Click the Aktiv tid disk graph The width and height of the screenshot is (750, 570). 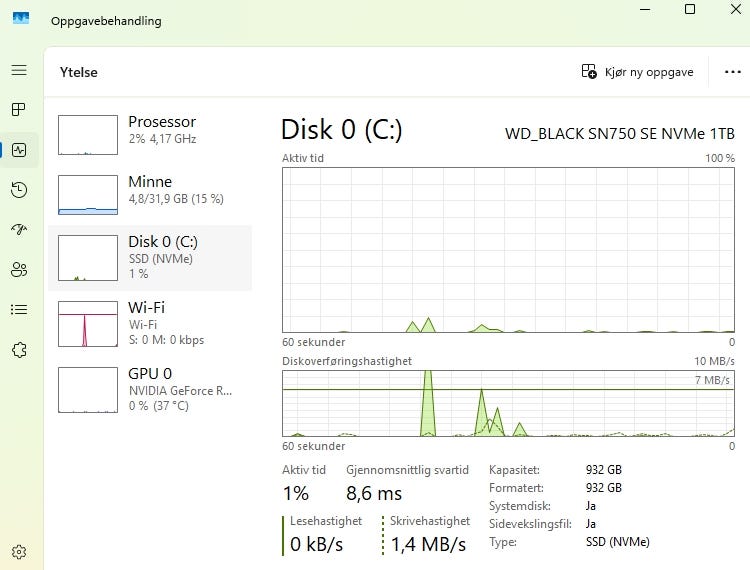(x=508, y=250)
